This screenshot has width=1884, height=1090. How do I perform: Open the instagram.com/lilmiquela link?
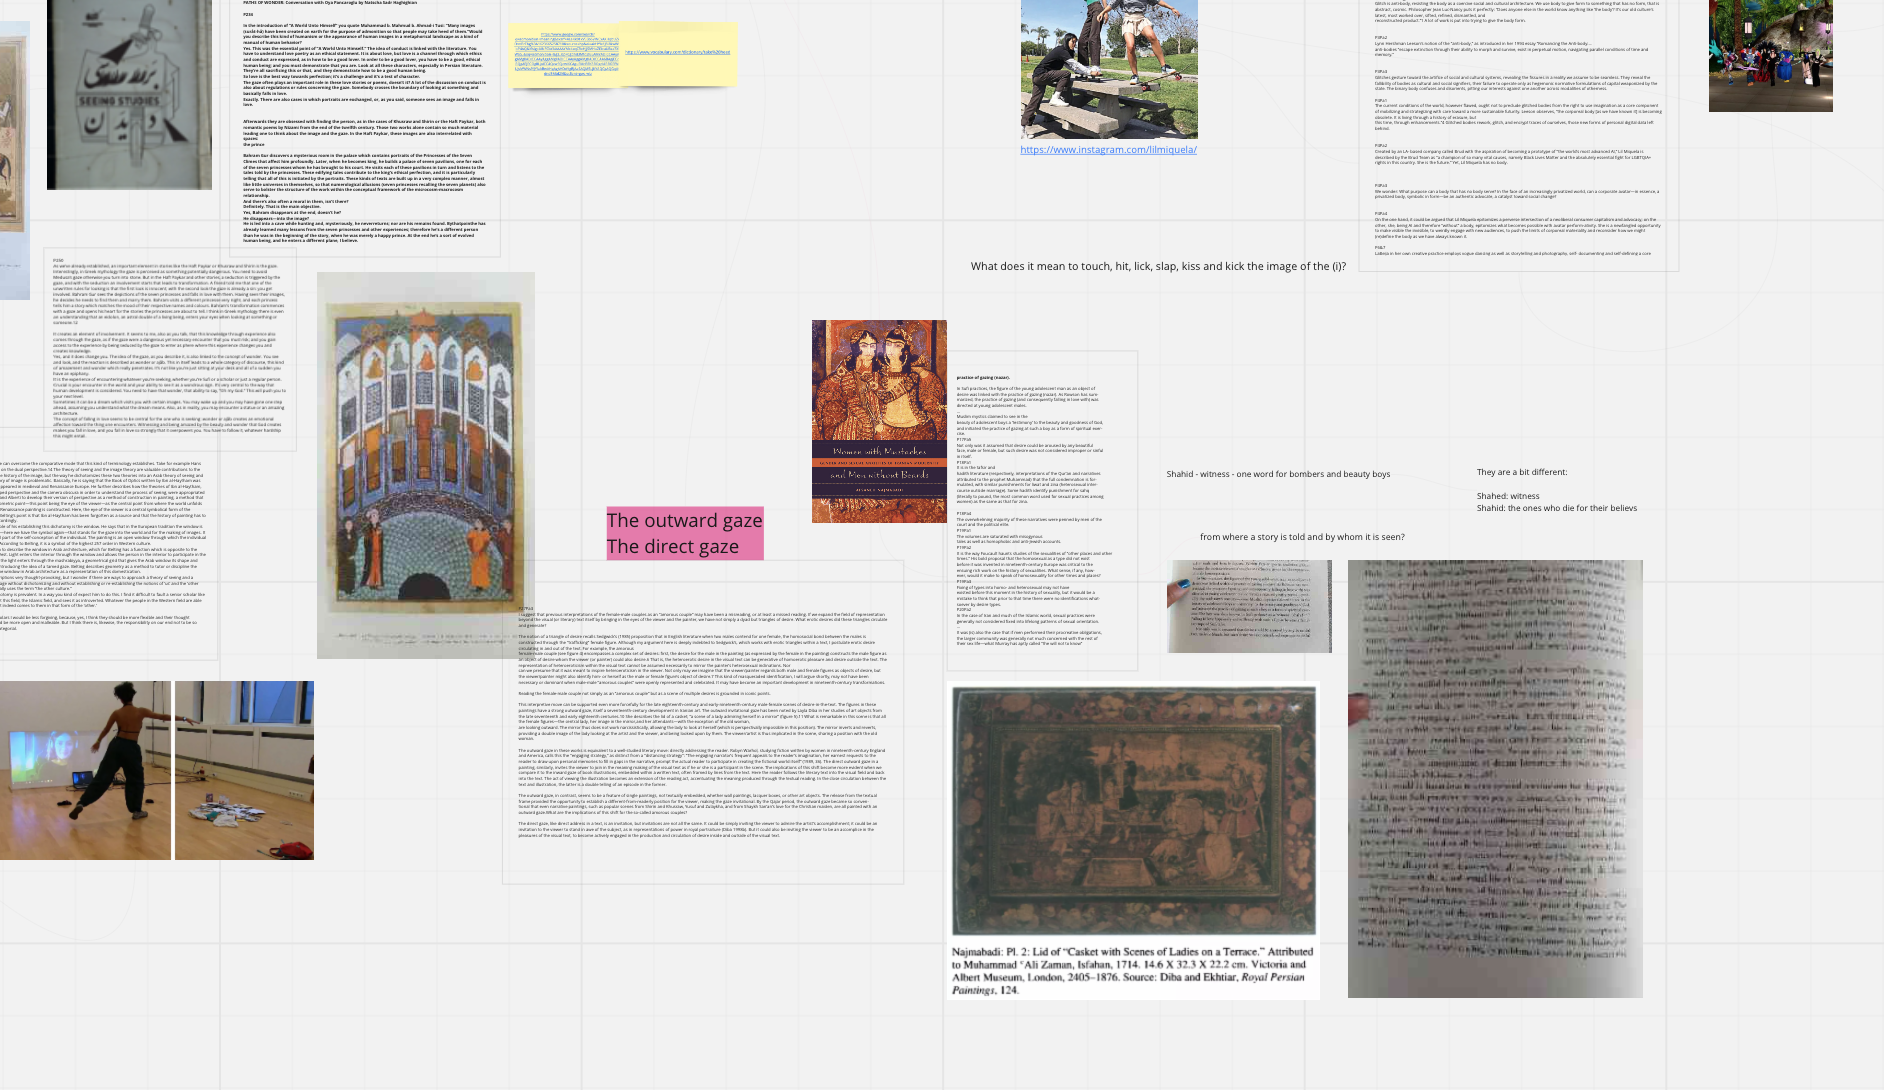pos(1108,150)
